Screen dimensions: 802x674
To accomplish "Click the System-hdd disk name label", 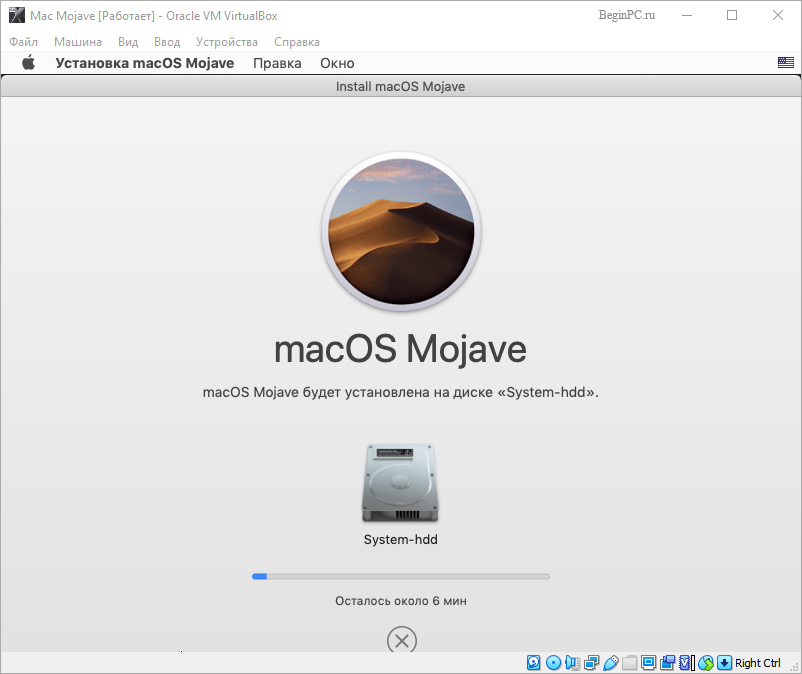I will click(400, 540).
